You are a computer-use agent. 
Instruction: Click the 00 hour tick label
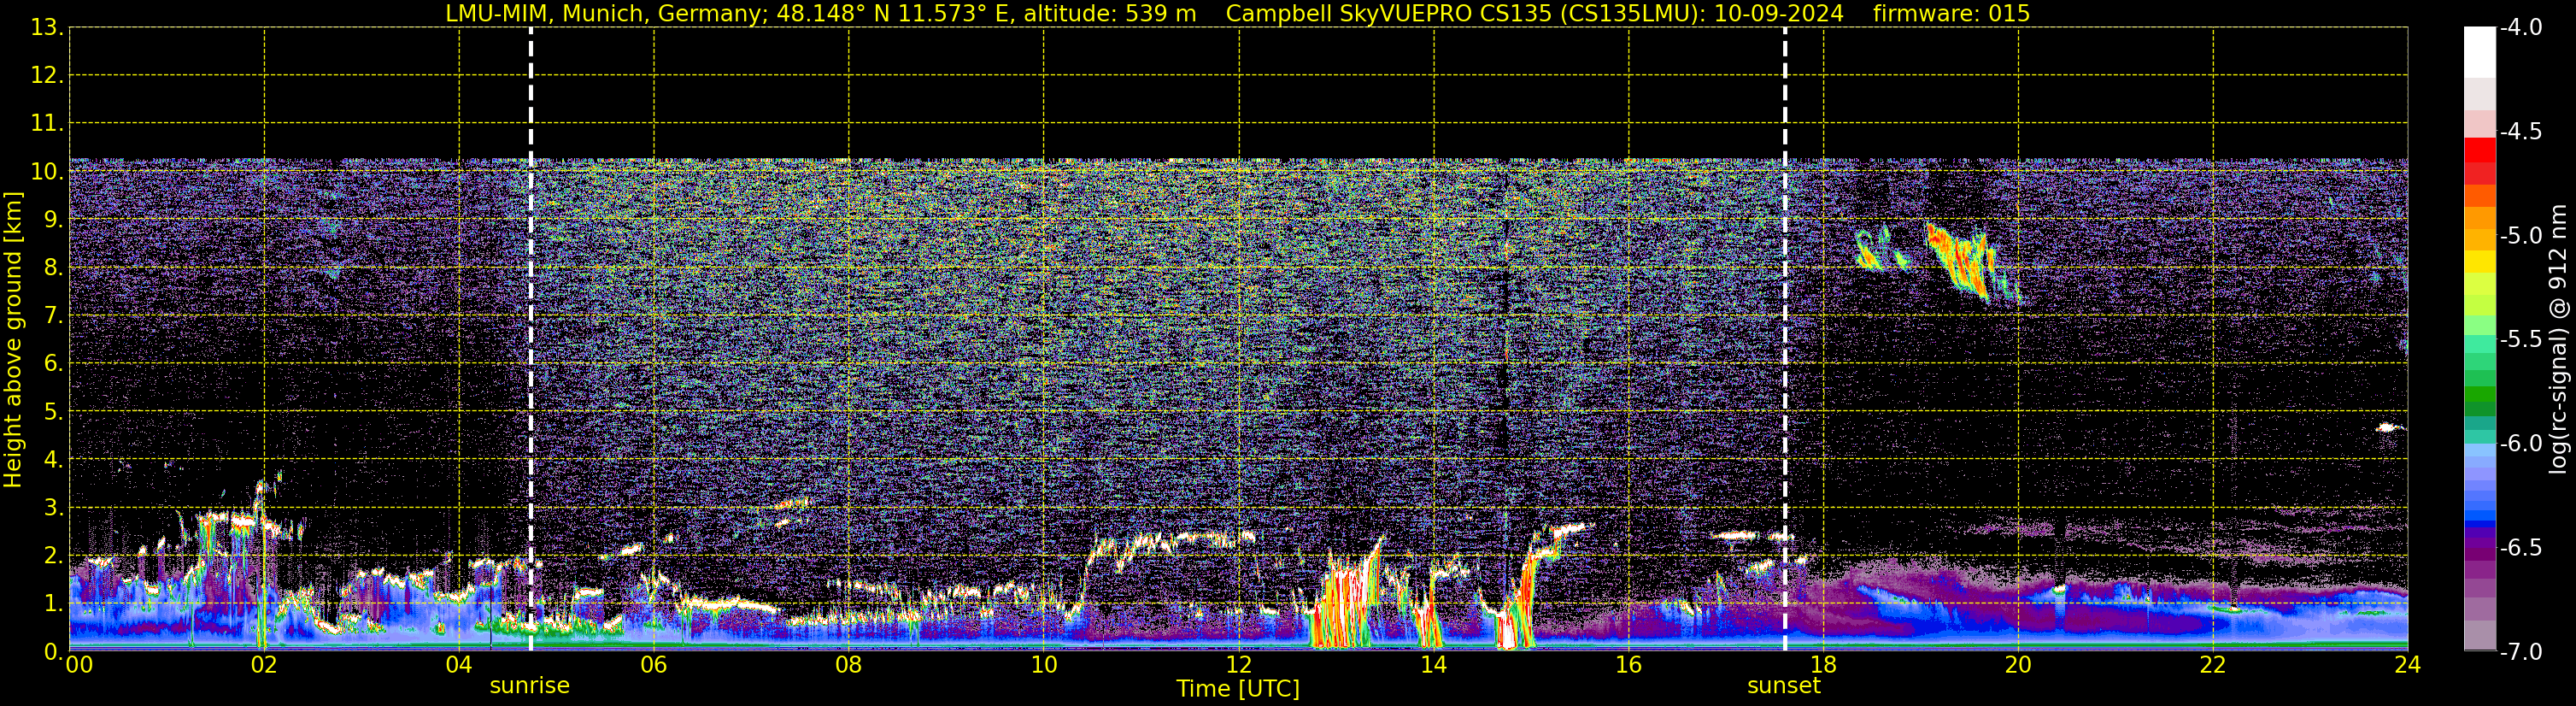[79, 665]
